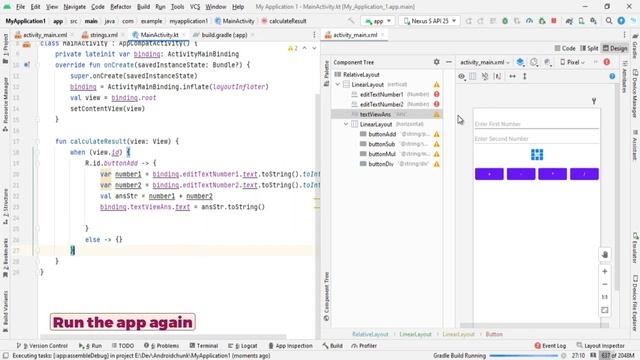This screenshot has height=360, width=640.
Task: Fit design preview to screen
Action: click(x=605, y=310)
